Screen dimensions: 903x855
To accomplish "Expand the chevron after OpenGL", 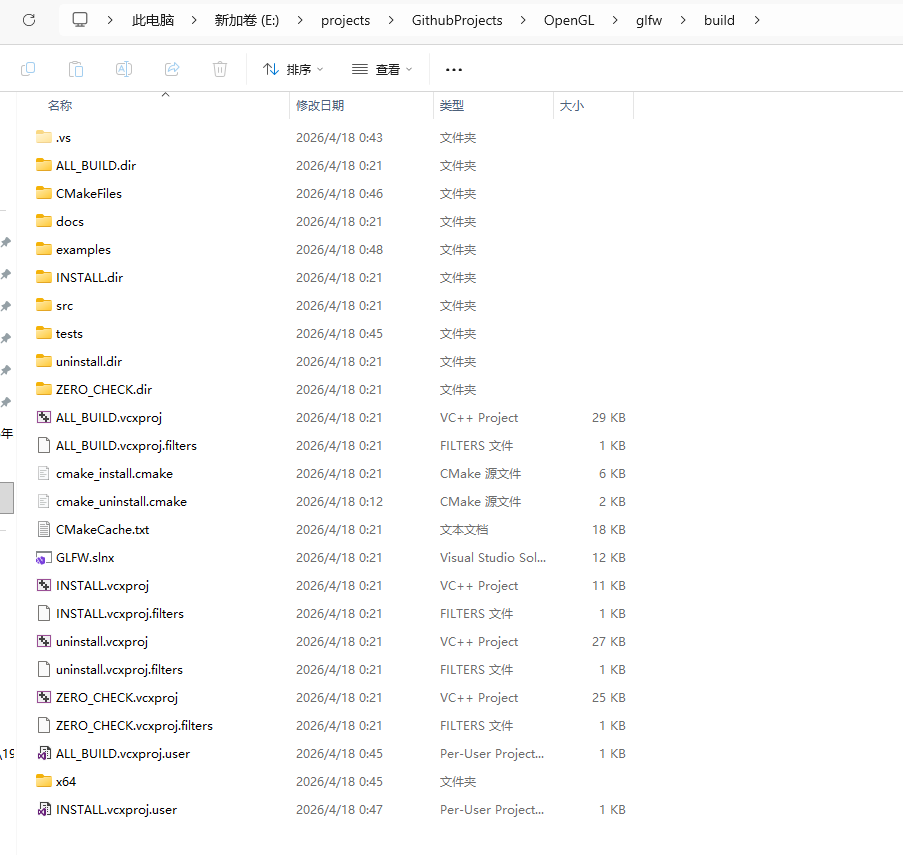I will click(x=615, y=20).
